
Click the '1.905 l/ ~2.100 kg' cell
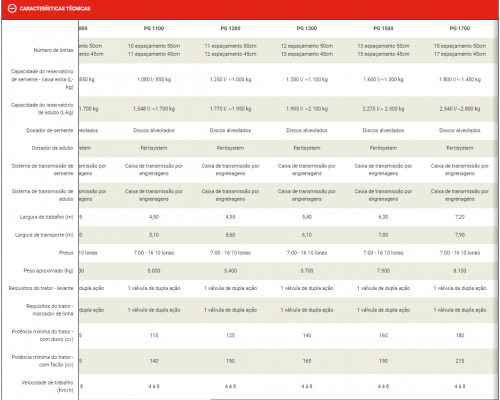[x=307, y=109]
